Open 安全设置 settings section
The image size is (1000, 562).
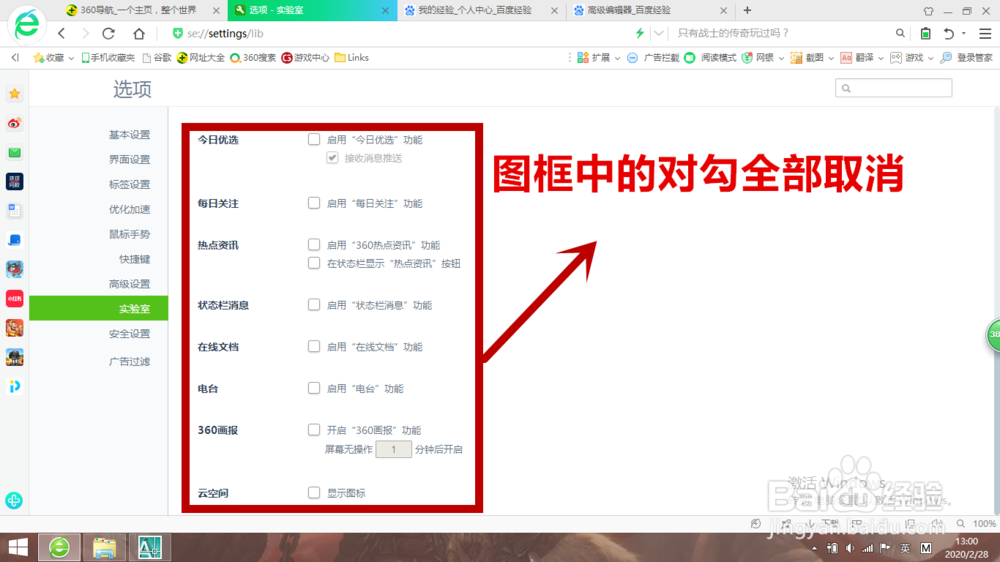click(129, 334)
